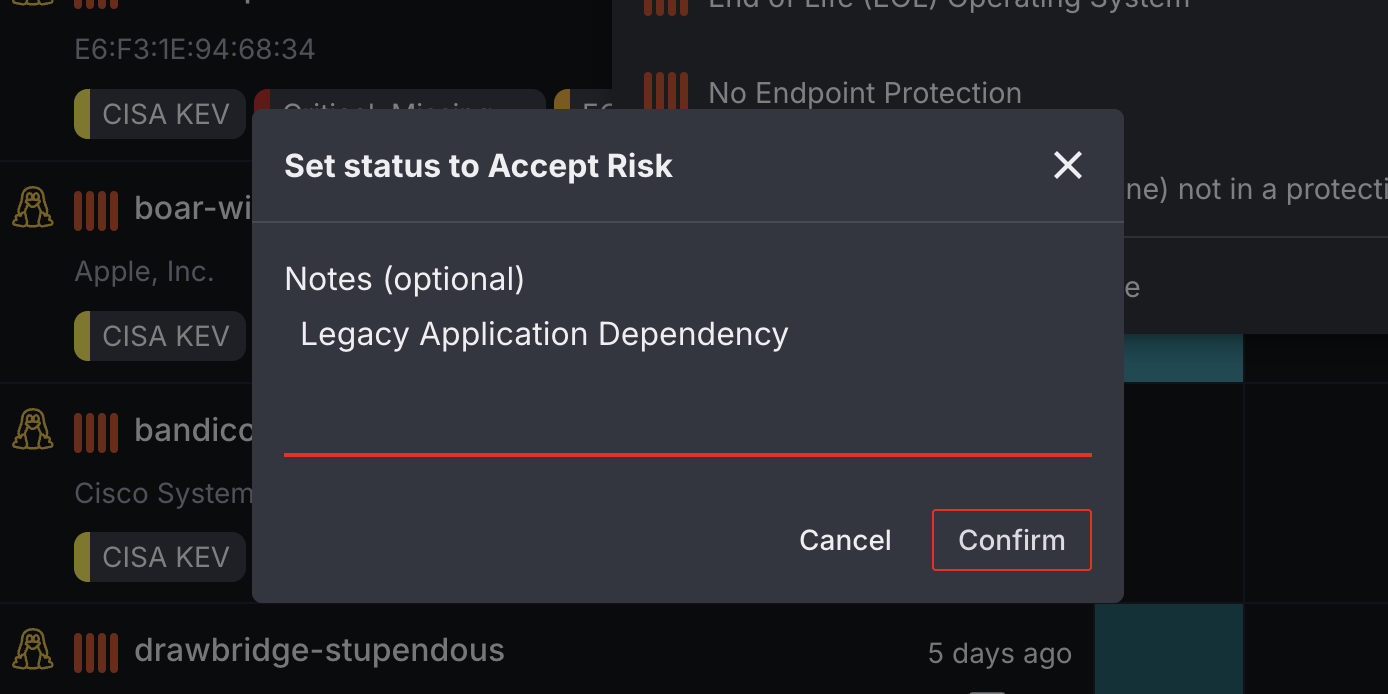Select the Linux penguin icon beside boar-wi

(32, 209)
